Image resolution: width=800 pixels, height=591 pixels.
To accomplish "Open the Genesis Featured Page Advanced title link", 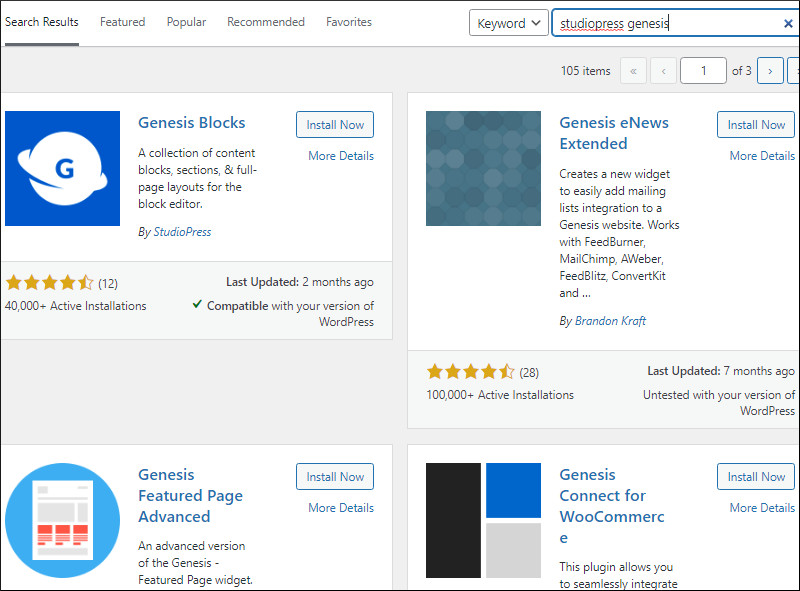I will [190, 496].
